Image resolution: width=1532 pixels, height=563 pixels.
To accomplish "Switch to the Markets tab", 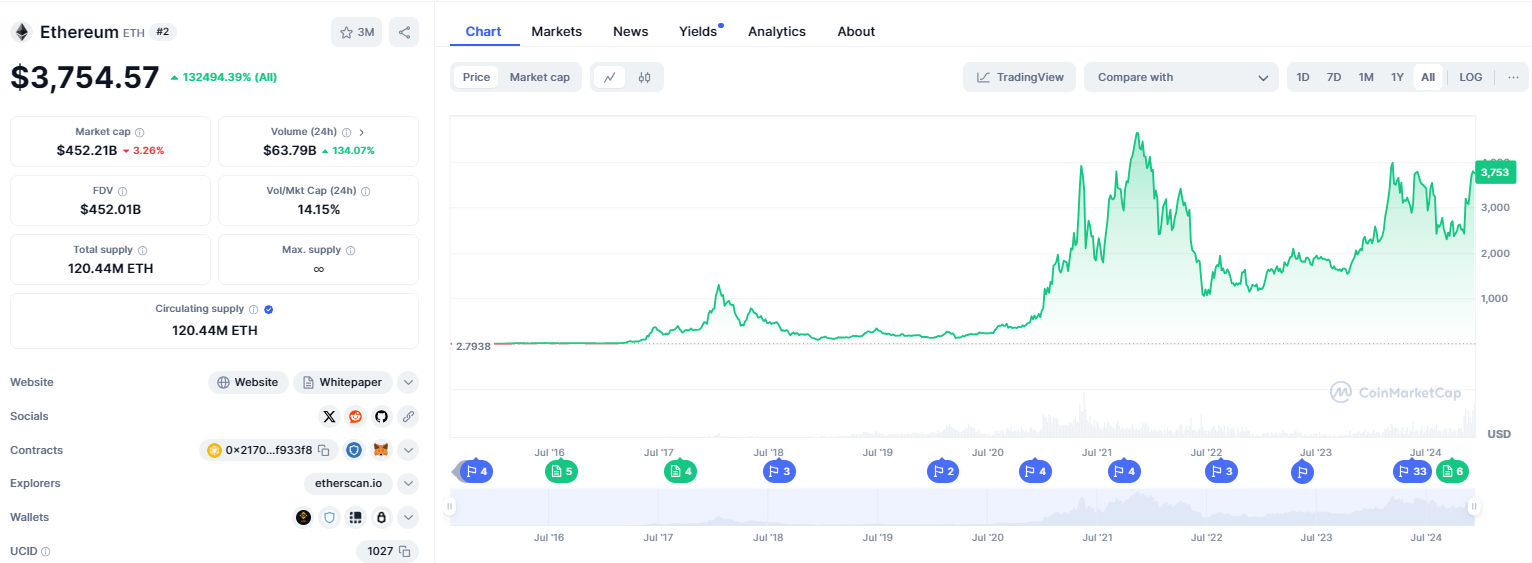I will 556,31.
